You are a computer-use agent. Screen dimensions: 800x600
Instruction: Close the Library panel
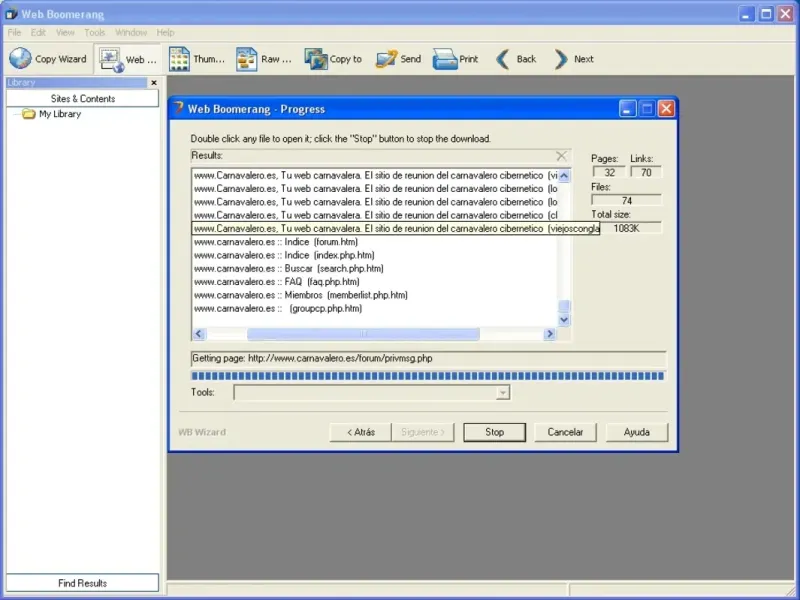154,83
